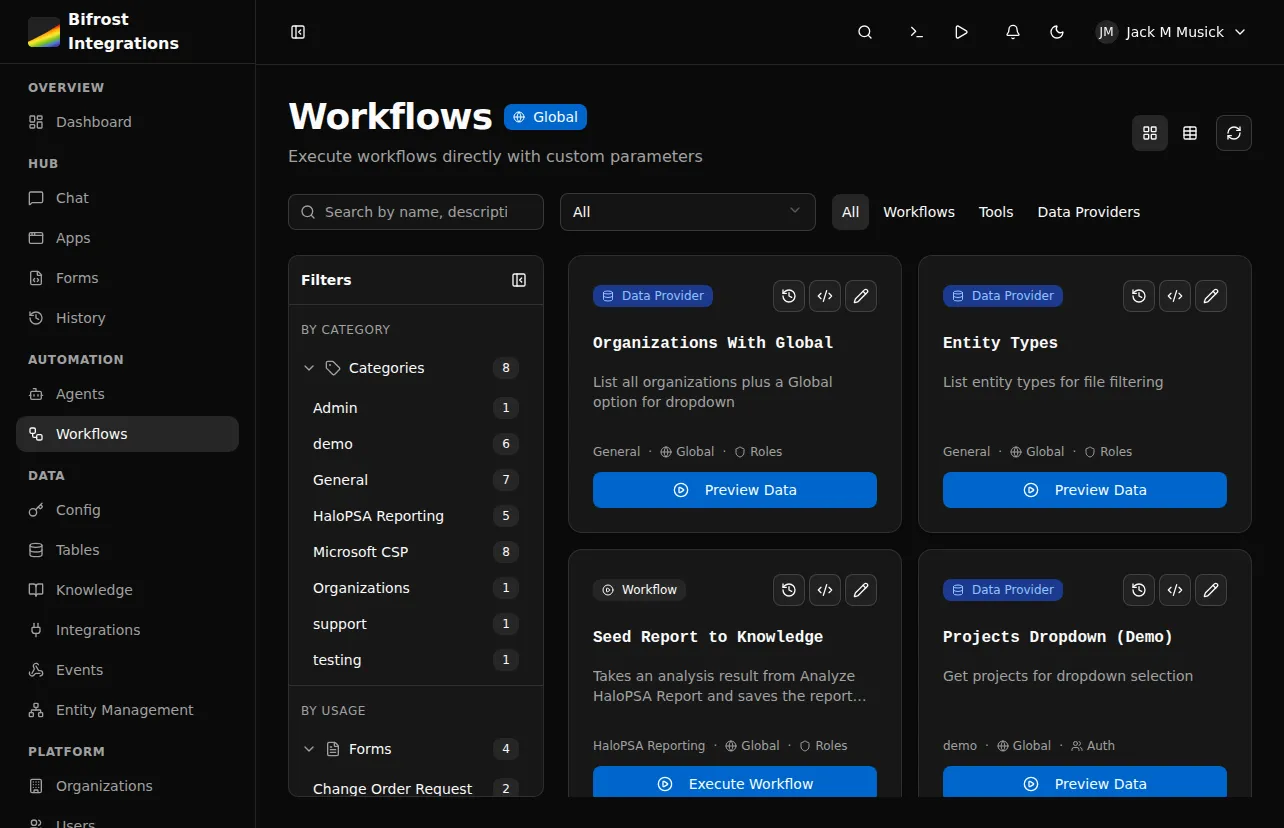This screenshot has height=828, width=1284.
Task: Open the notifications bell
Action: click(1012, 32)
